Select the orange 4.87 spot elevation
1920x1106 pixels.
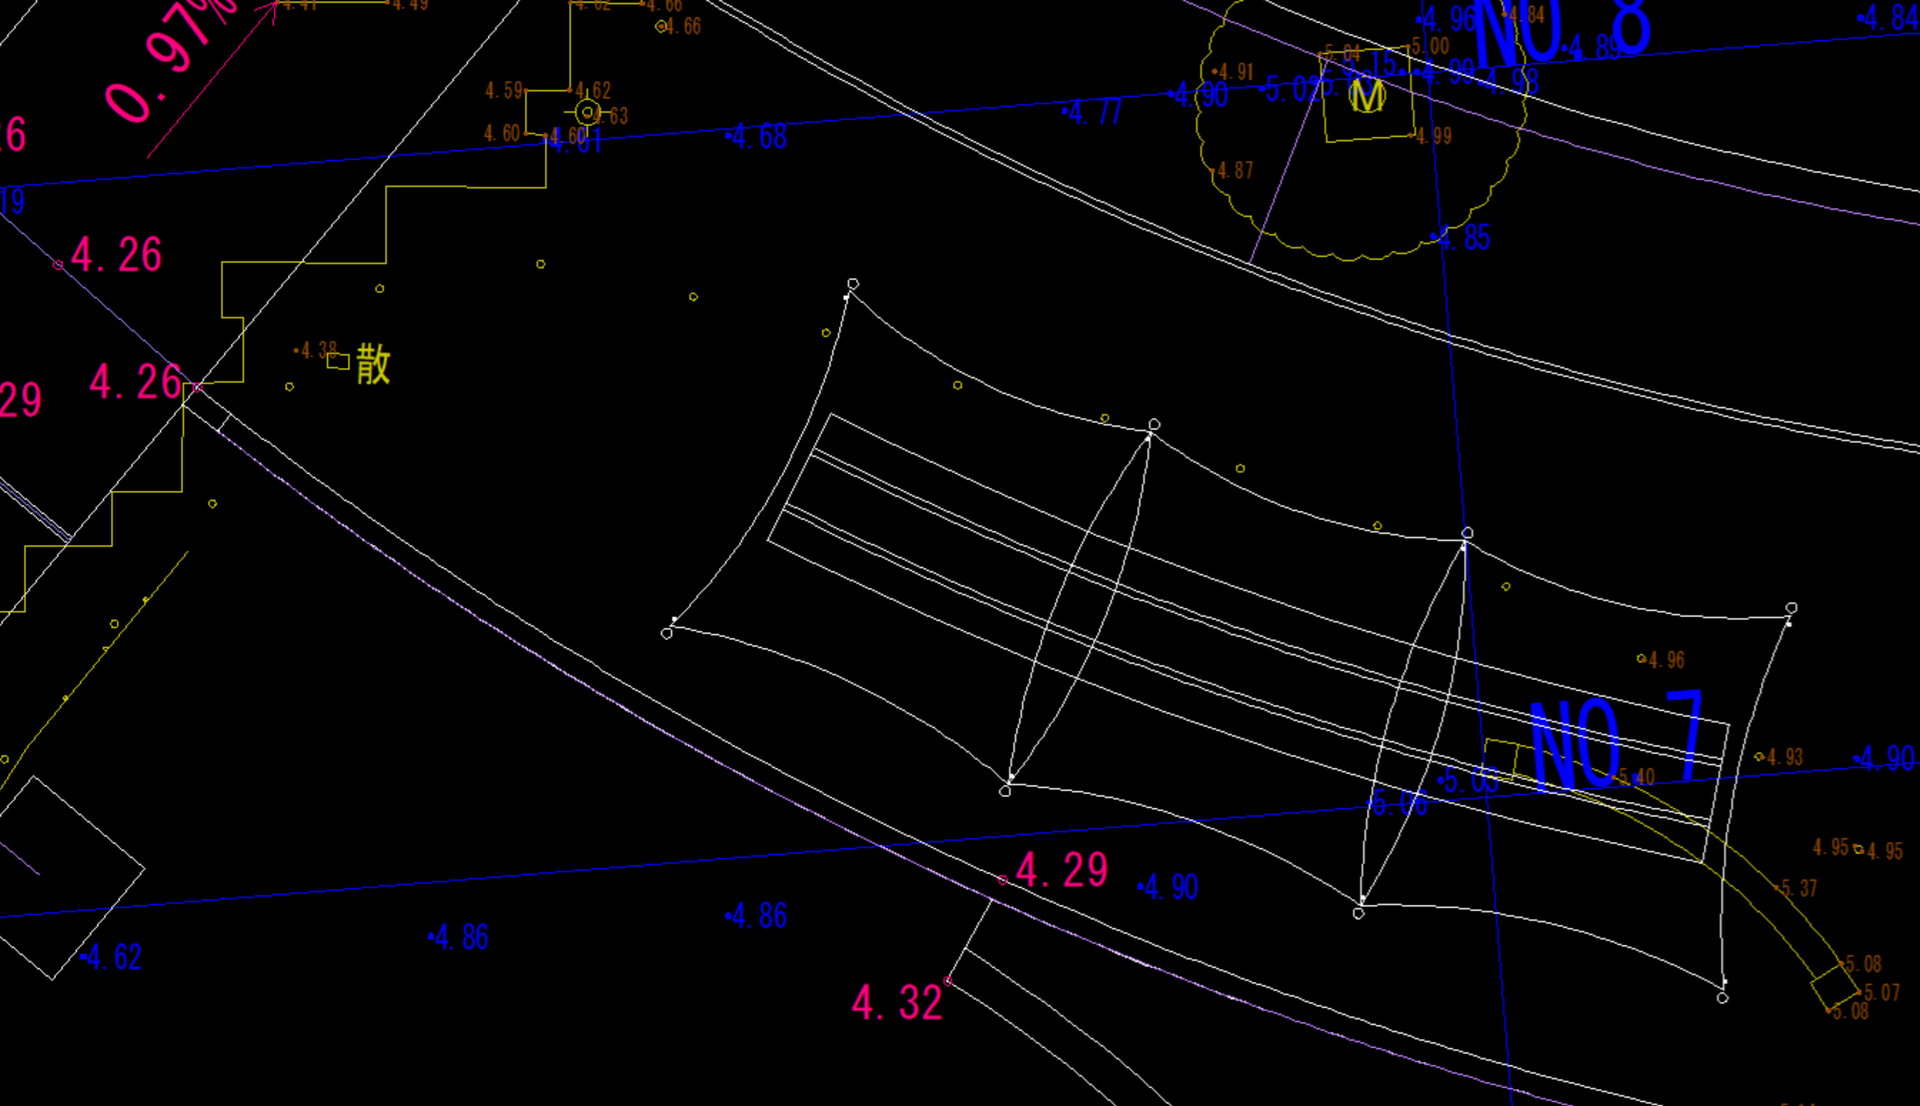(1235, 171)
